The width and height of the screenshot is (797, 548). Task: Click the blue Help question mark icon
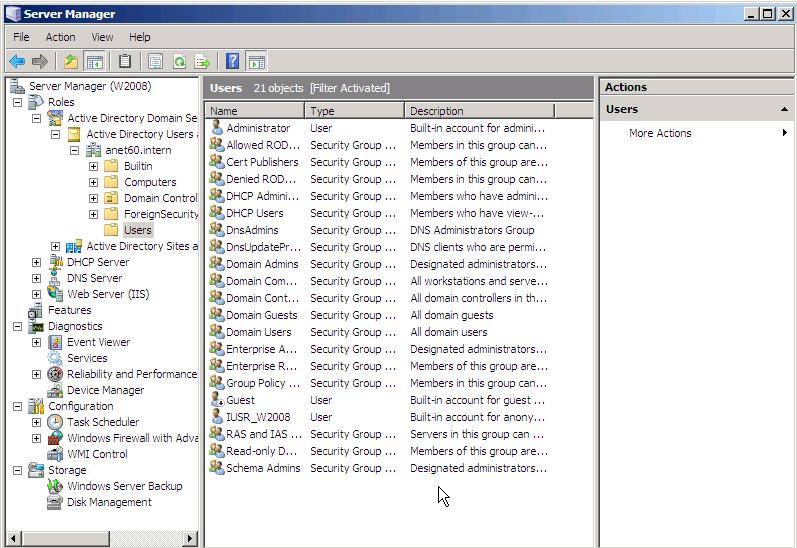click(x=232, y=62)
